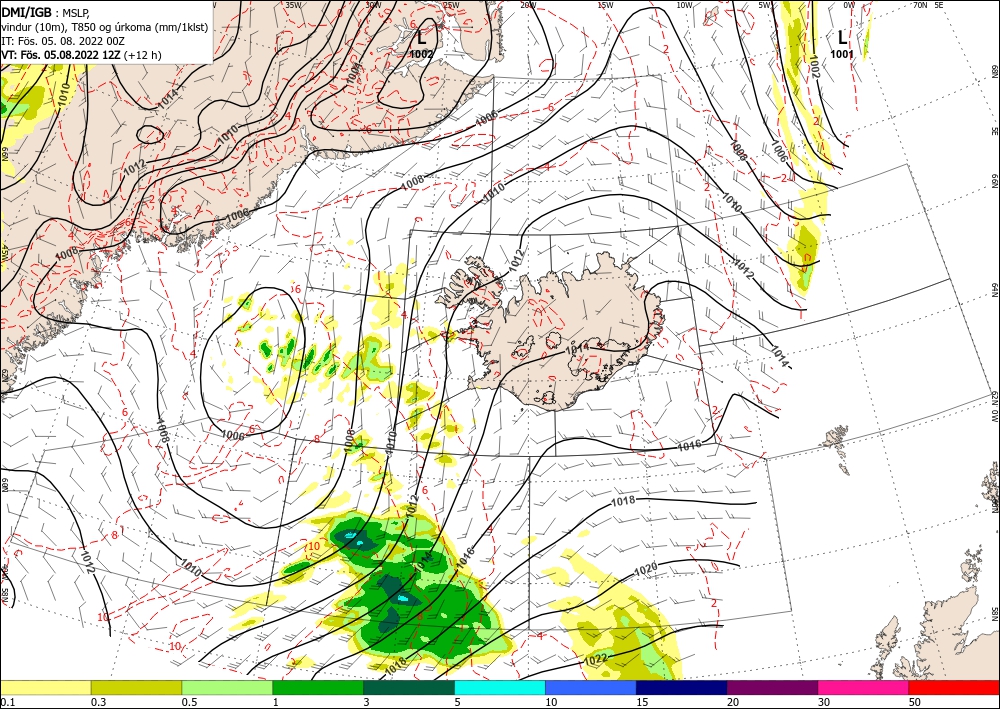Click the '15W' longitude label
Screen dimensions: 1000x709
(x=605, y=5)
